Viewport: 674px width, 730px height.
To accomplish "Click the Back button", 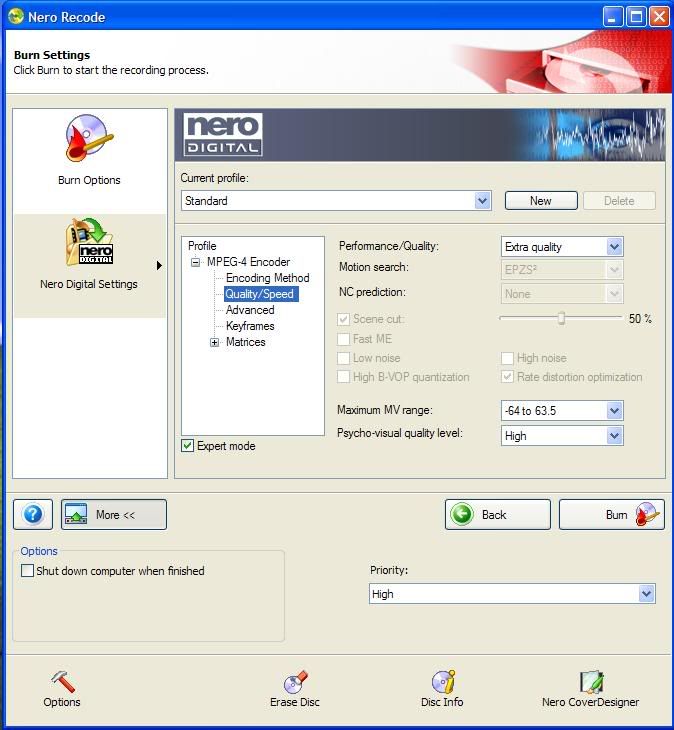I will click(498, 514).
